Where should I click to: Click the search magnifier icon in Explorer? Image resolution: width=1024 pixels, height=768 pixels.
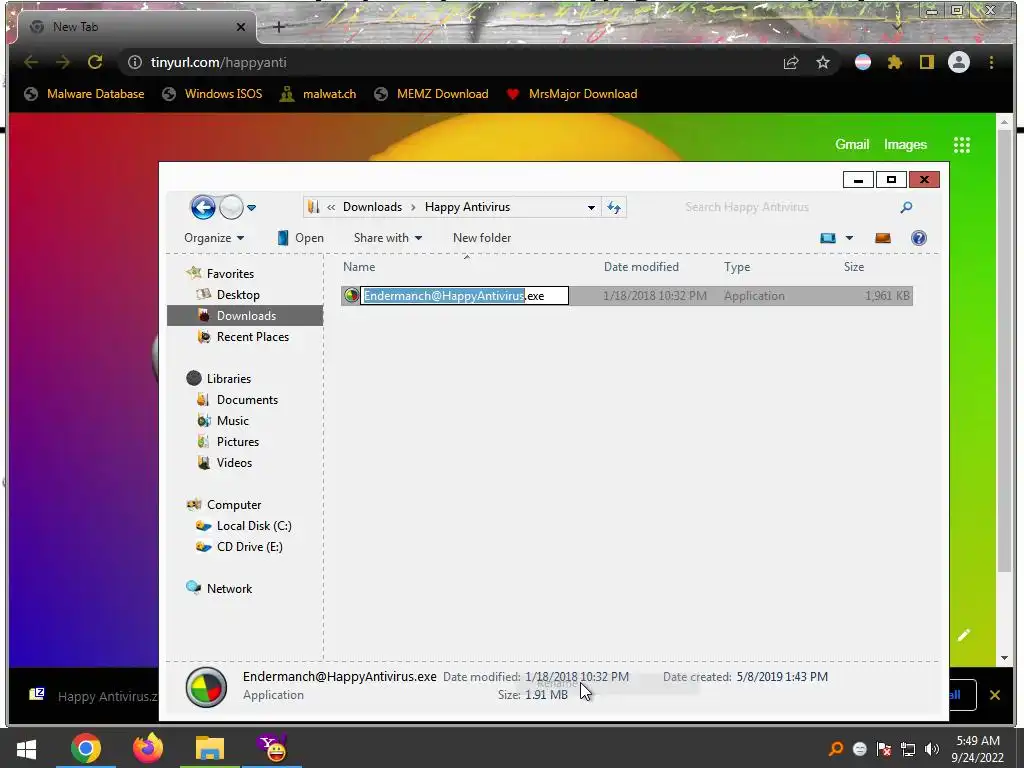click(x=906, y=207)
